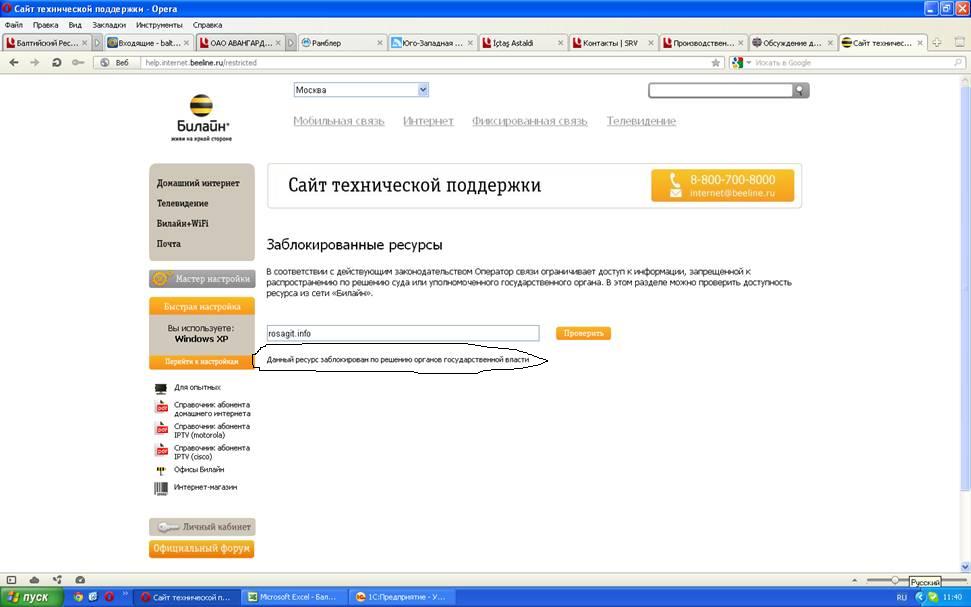Viewport: 971px width, 607px height.
Task: Click the Opera Turbo icon in the status bar
Action: (x=80, y=580)
